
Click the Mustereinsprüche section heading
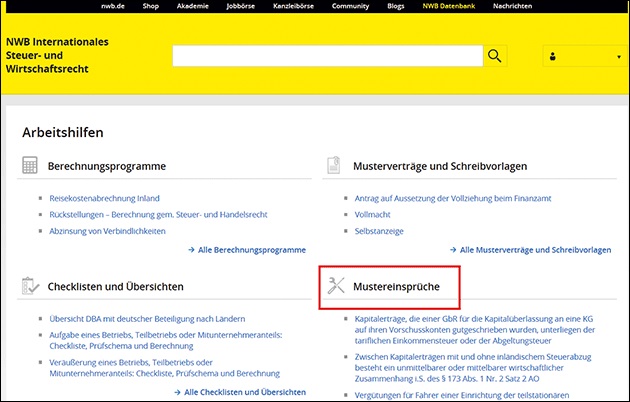(396, 287)
